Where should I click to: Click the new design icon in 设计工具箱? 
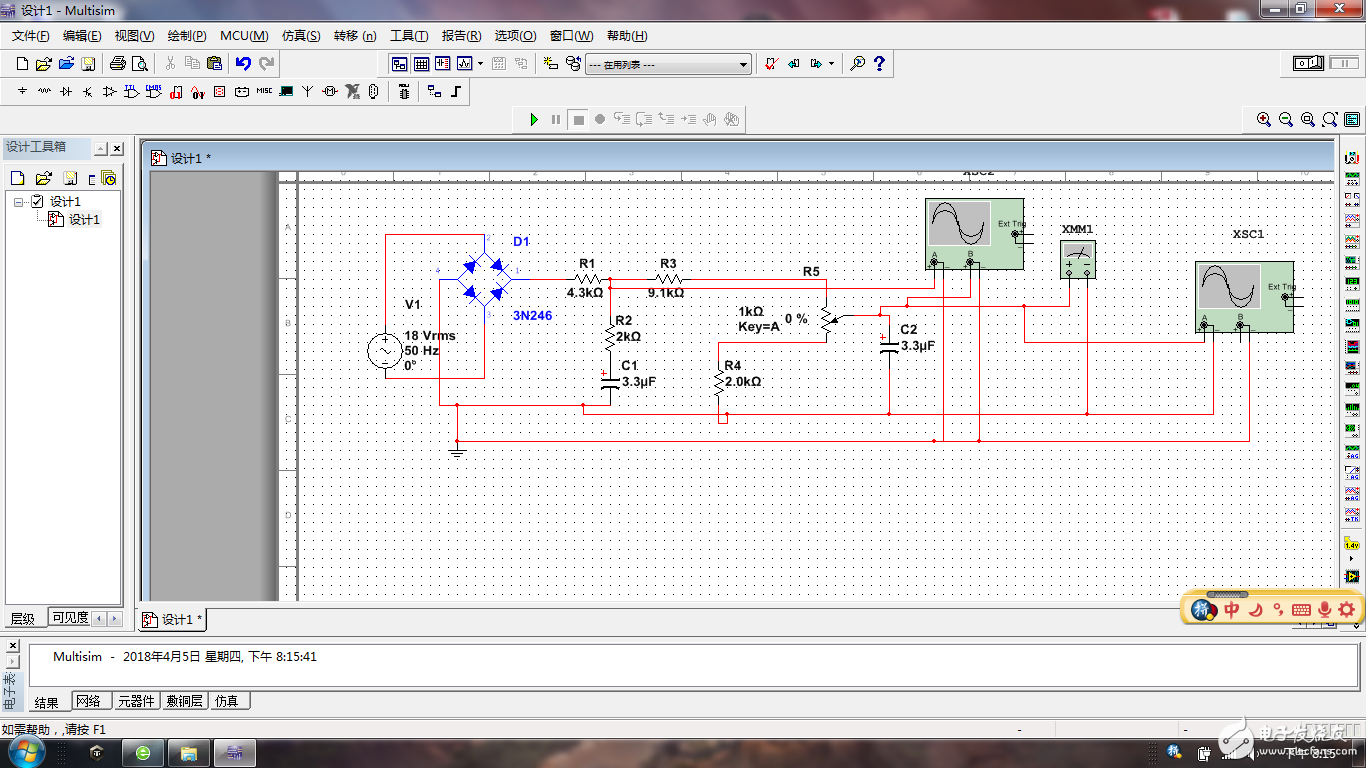pyautogui.click(x=17, y=179)
